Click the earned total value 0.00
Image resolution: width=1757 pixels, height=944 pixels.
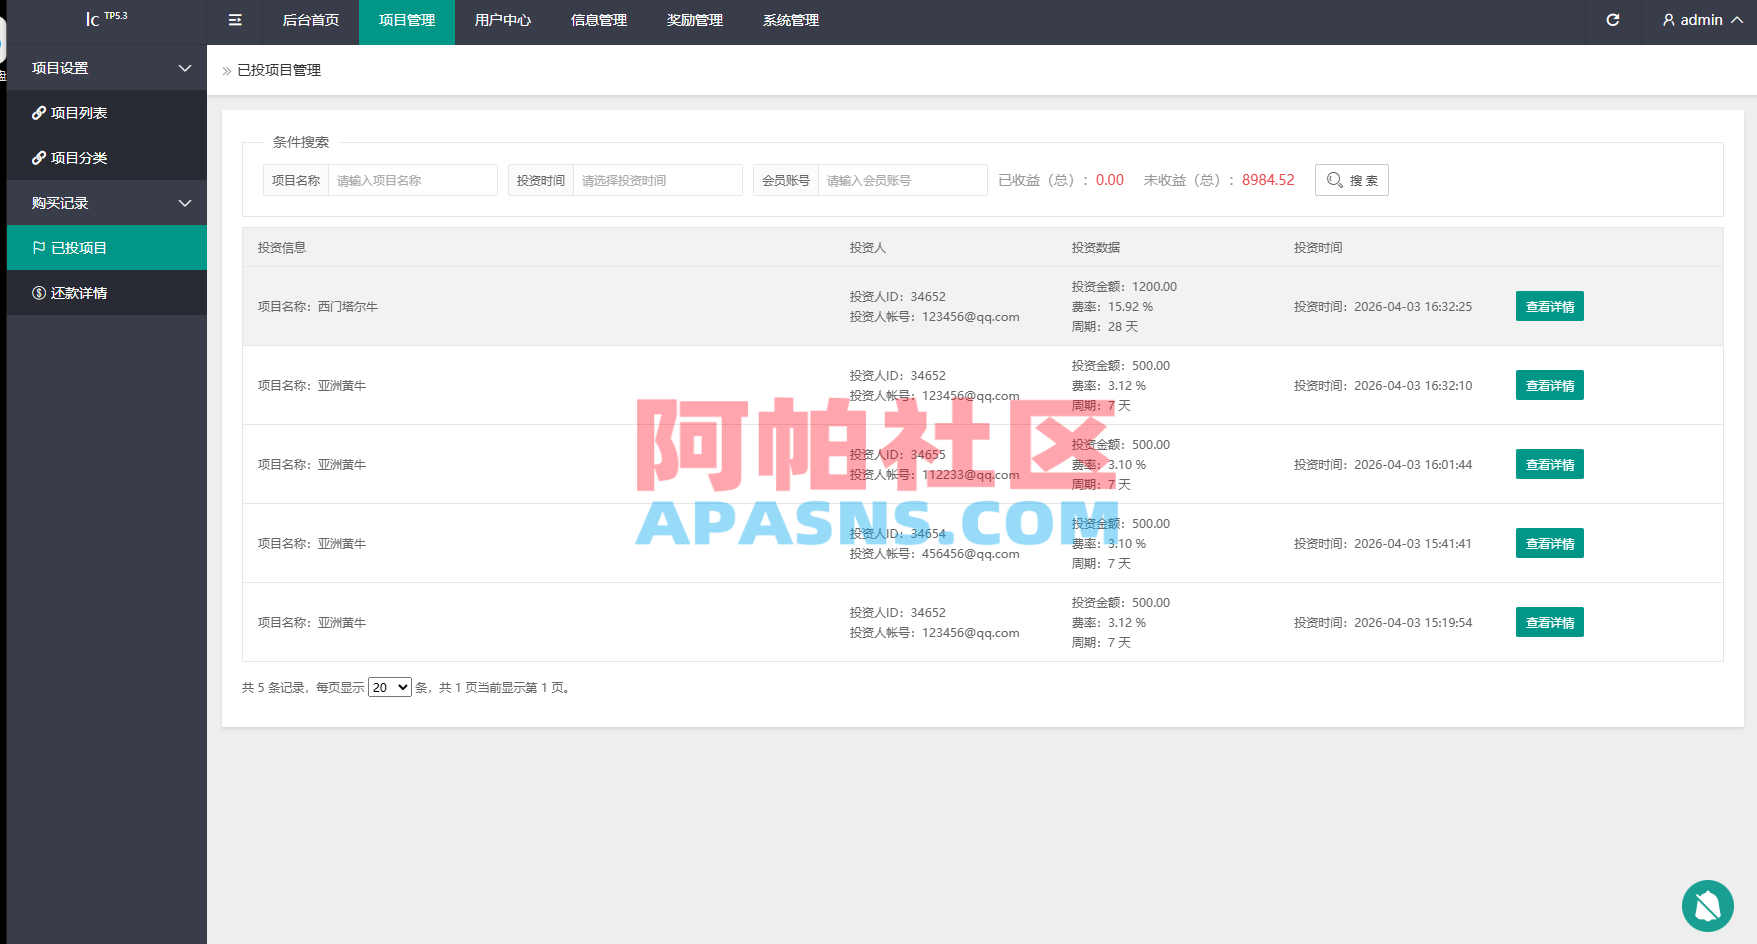point(1110,180)
